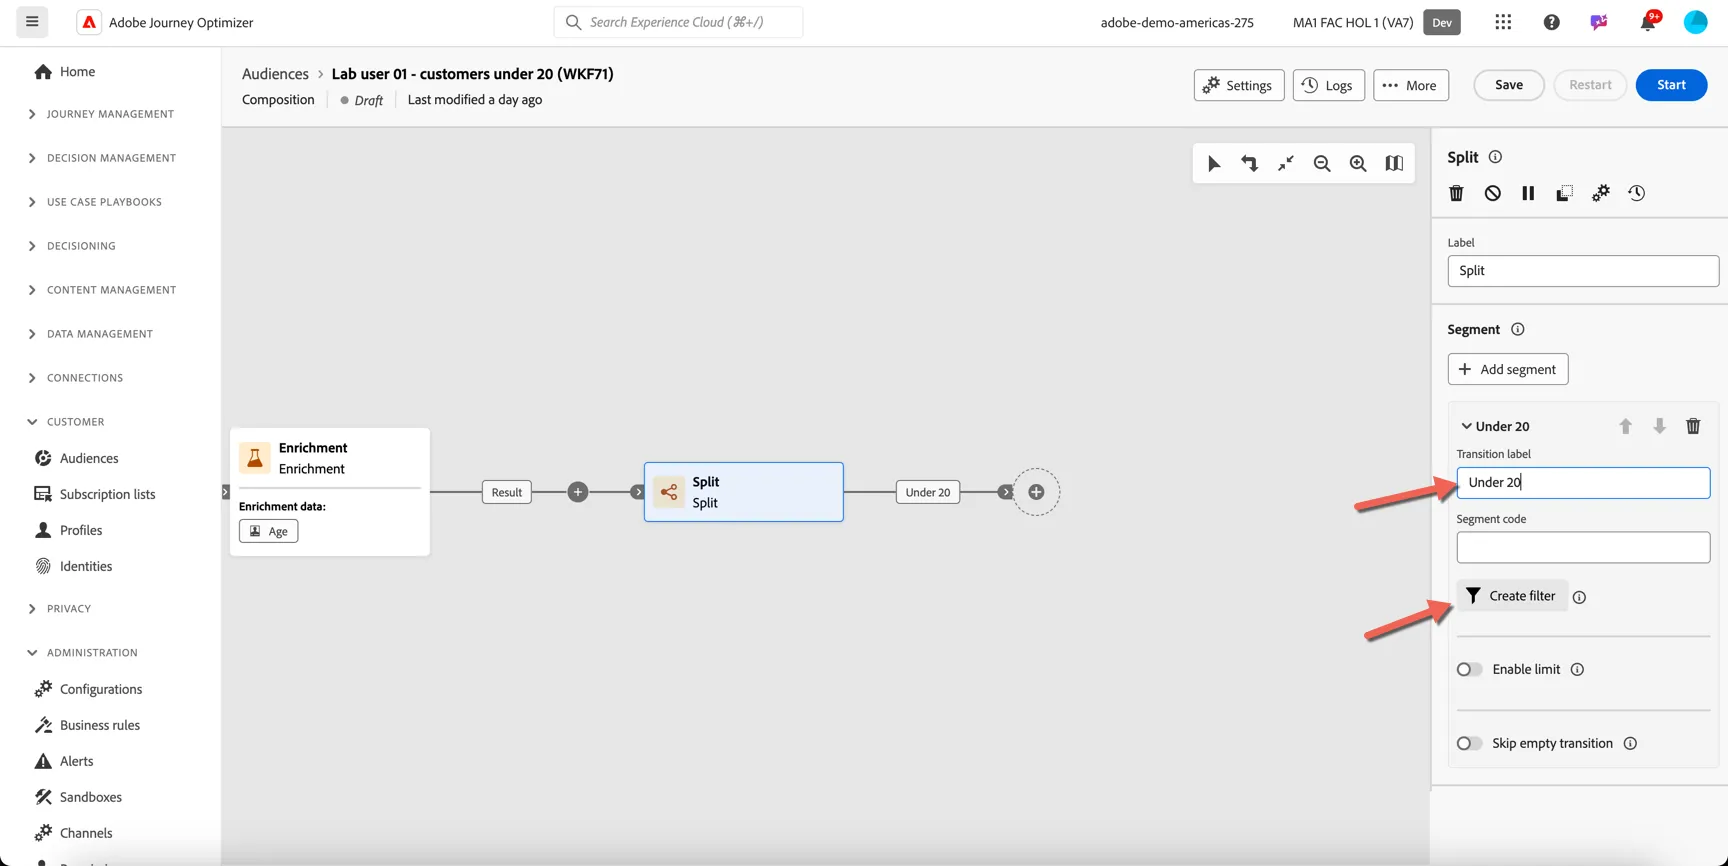
Task: Open the notifications bell
Action: pyautogui.click(x=1647, y=22)
